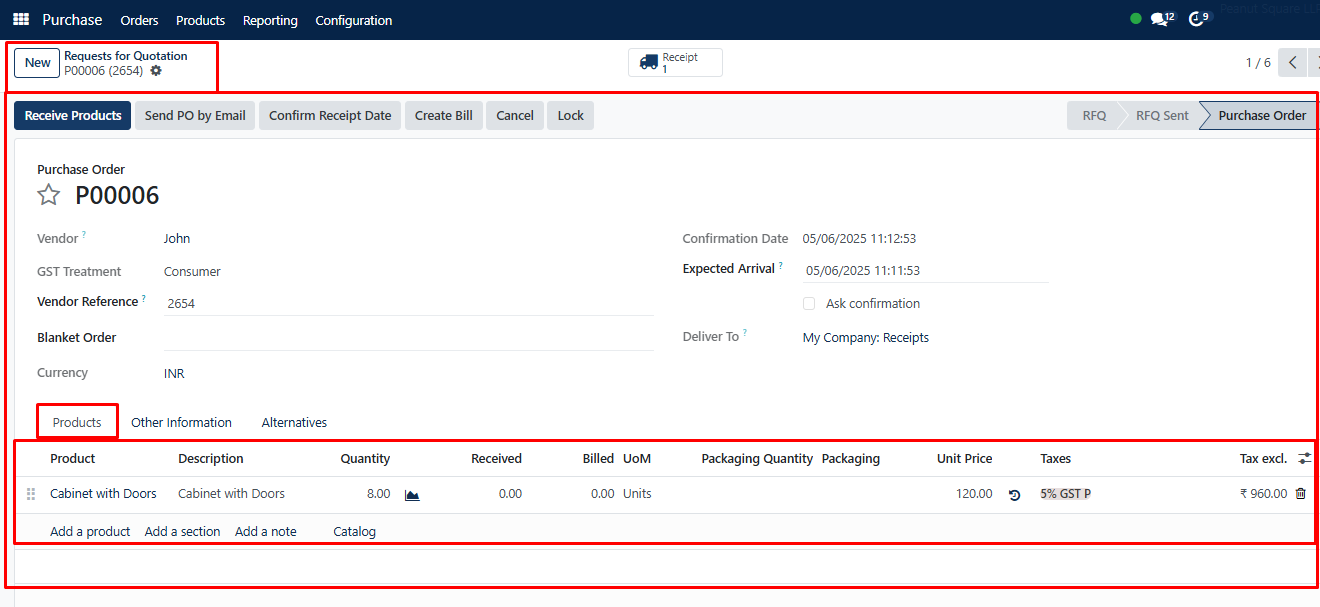Click the Product column header
This screenshot has height=607, width=1320.
(73, 459)
